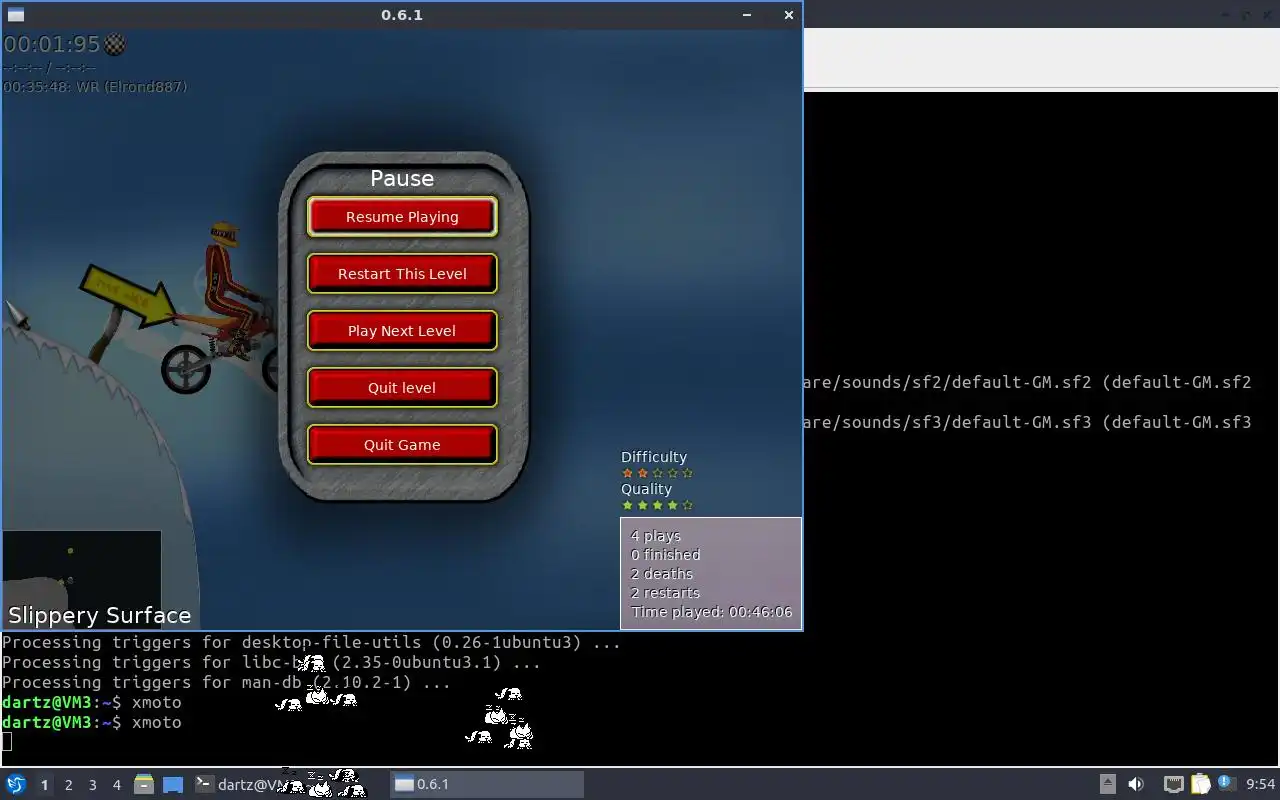Open the volume speaker tray icon
Image resolution: width=1280 pixels, height=800 pixels.
pos(1136,784)
